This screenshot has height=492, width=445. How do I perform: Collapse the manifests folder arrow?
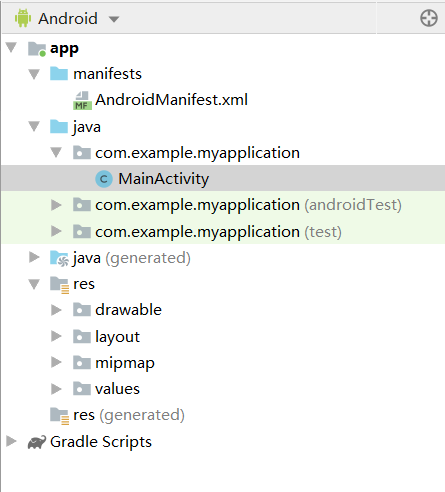coord(34,74)
